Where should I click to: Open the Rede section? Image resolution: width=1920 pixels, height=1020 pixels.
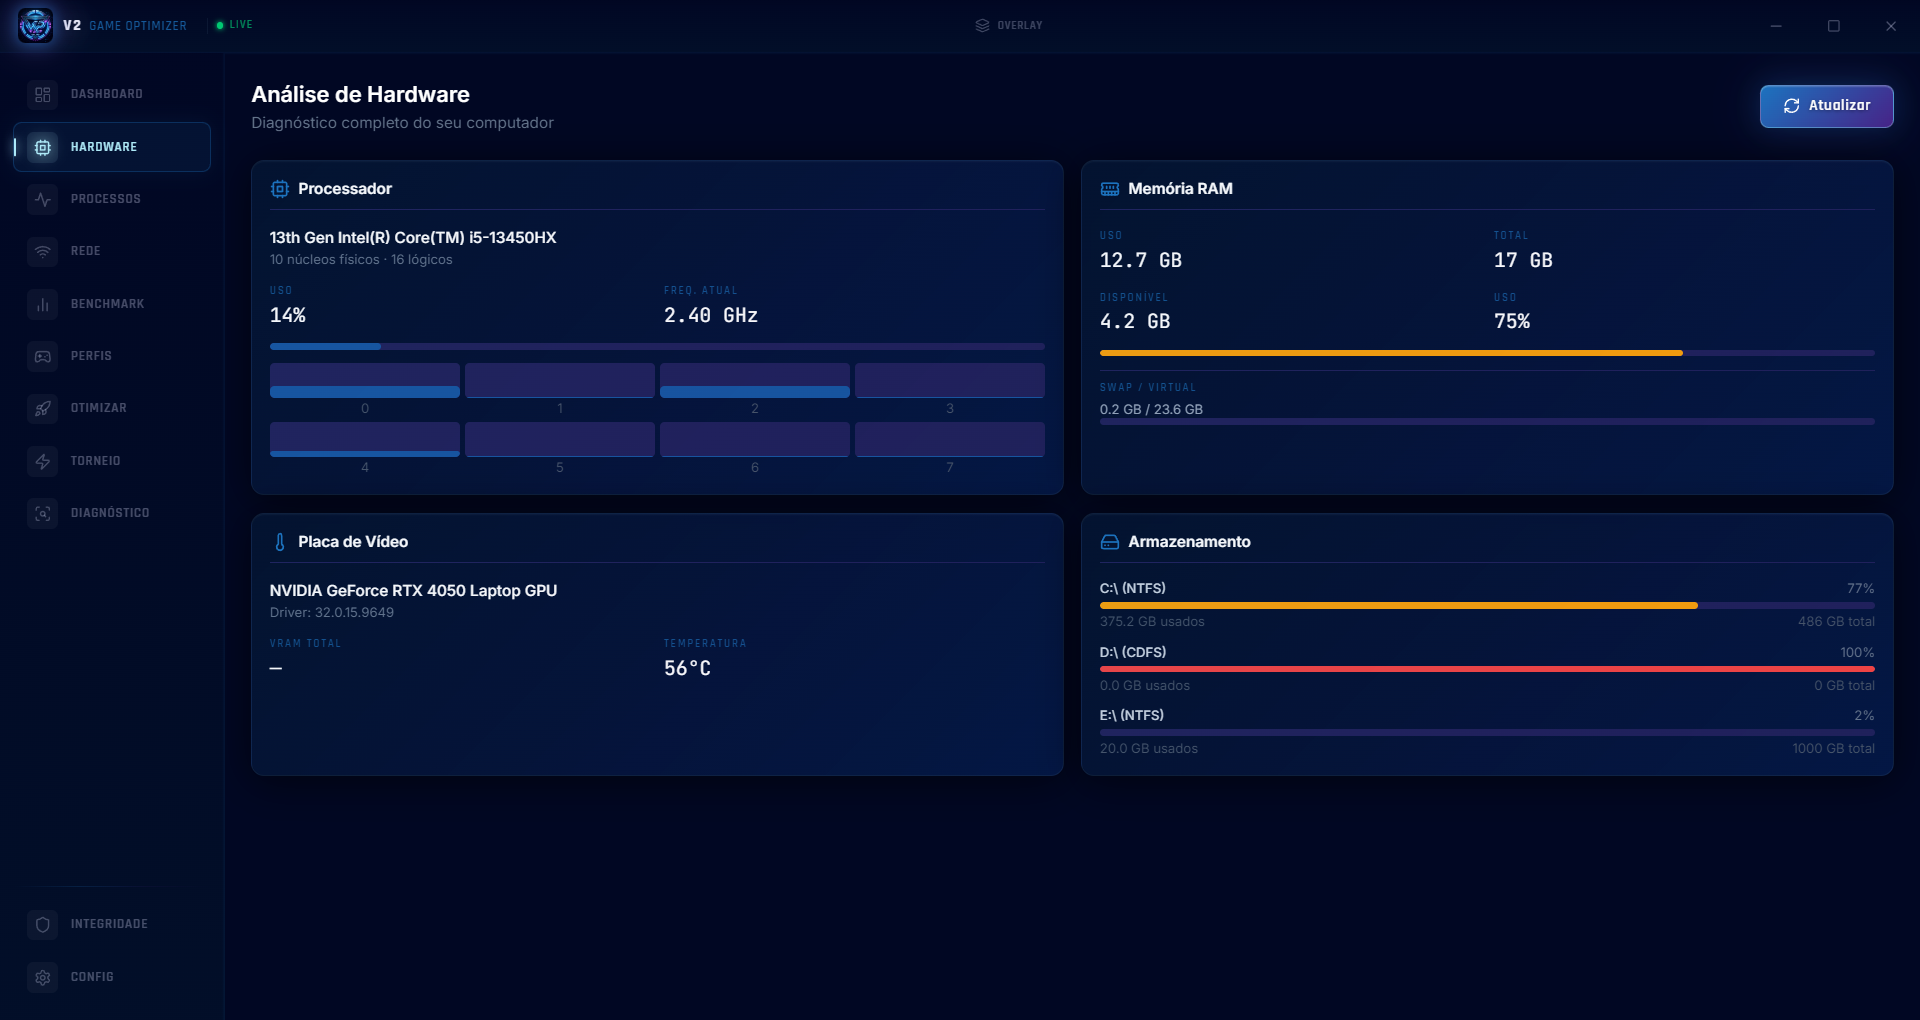112,251
